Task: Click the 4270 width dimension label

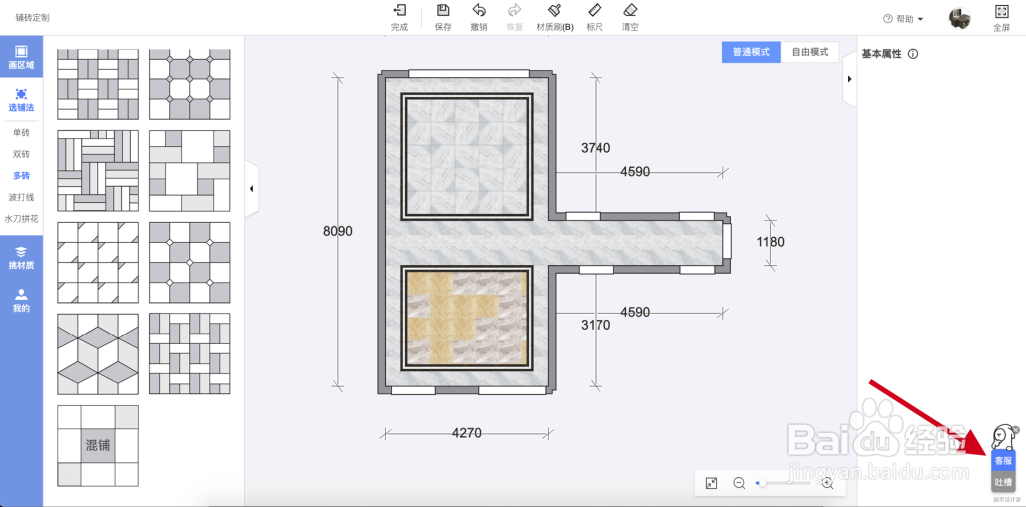Action: tap(467, 432)
